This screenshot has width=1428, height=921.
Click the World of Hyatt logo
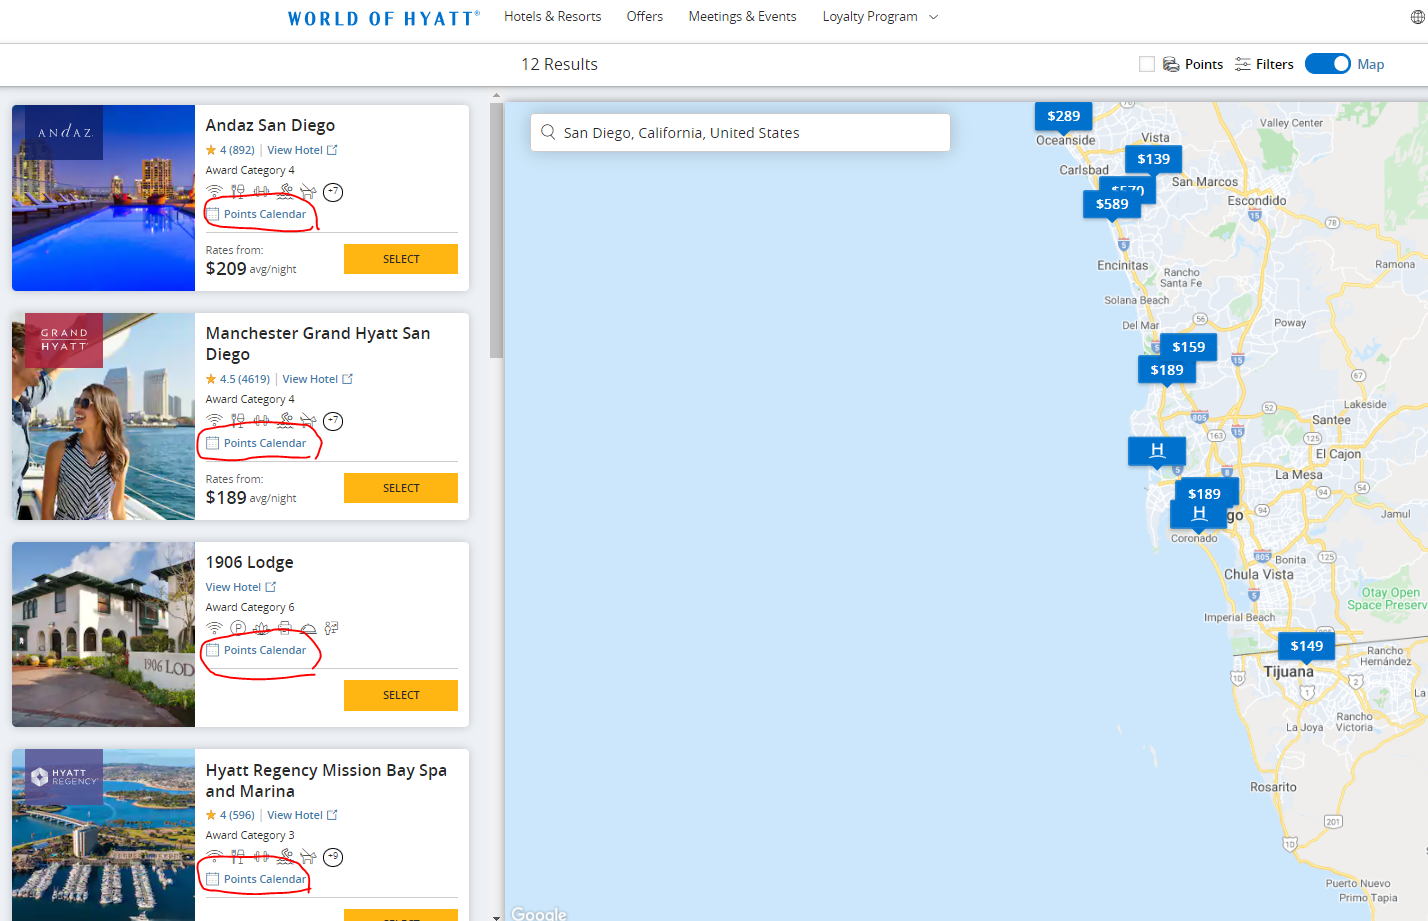point(383,18)
